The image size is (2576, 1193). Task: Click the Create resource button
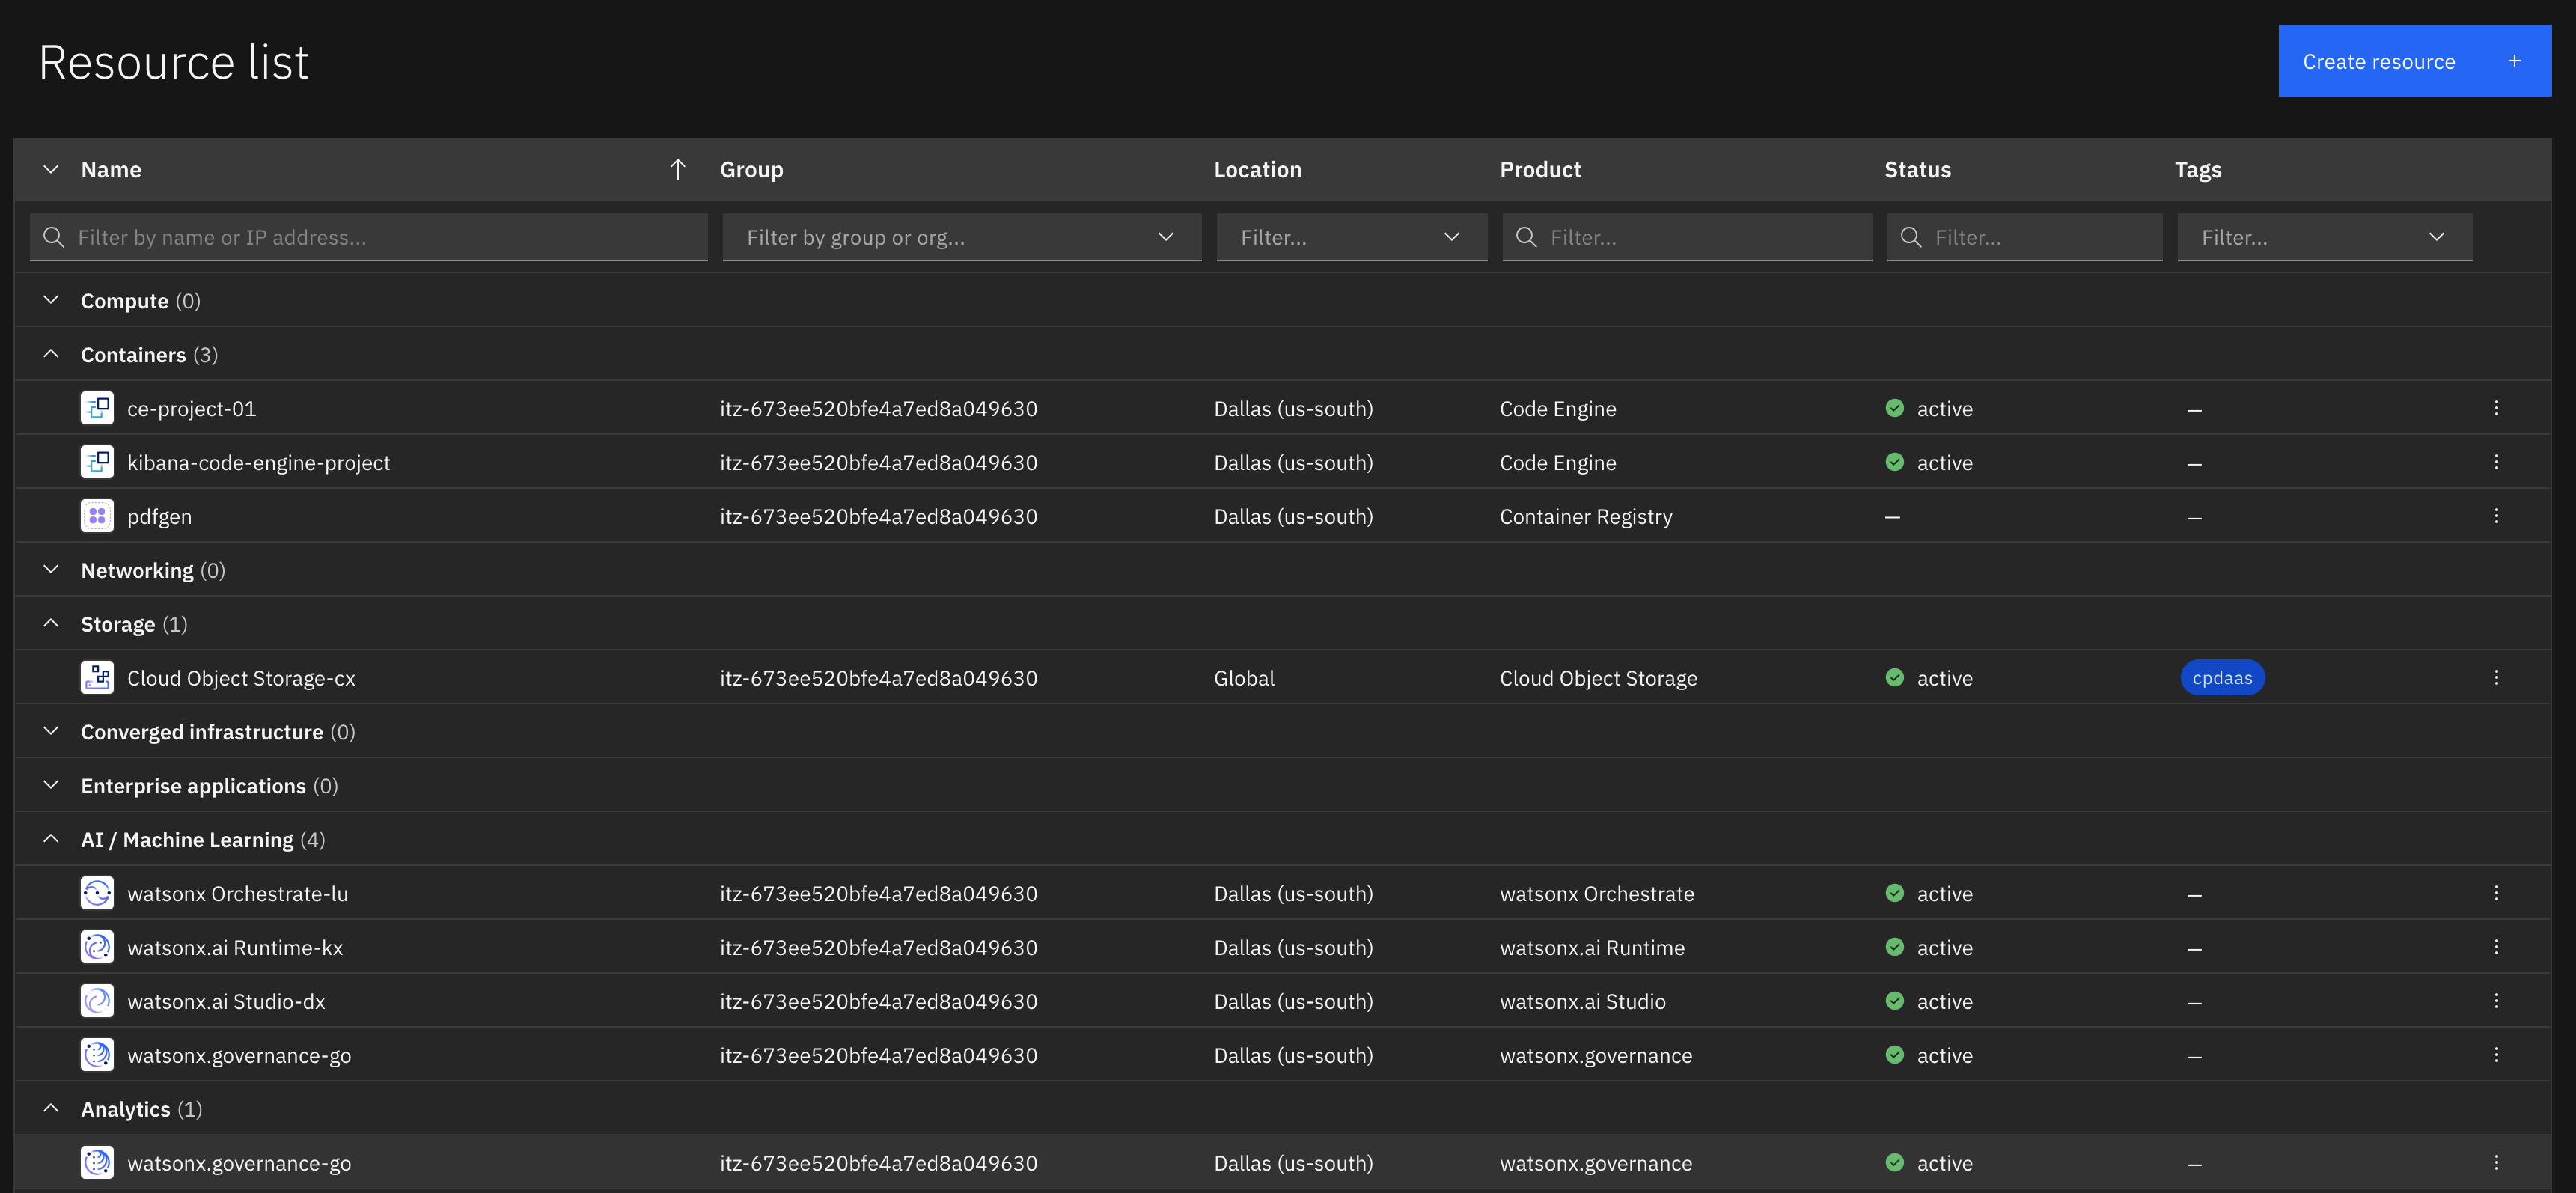(2414, 61)
